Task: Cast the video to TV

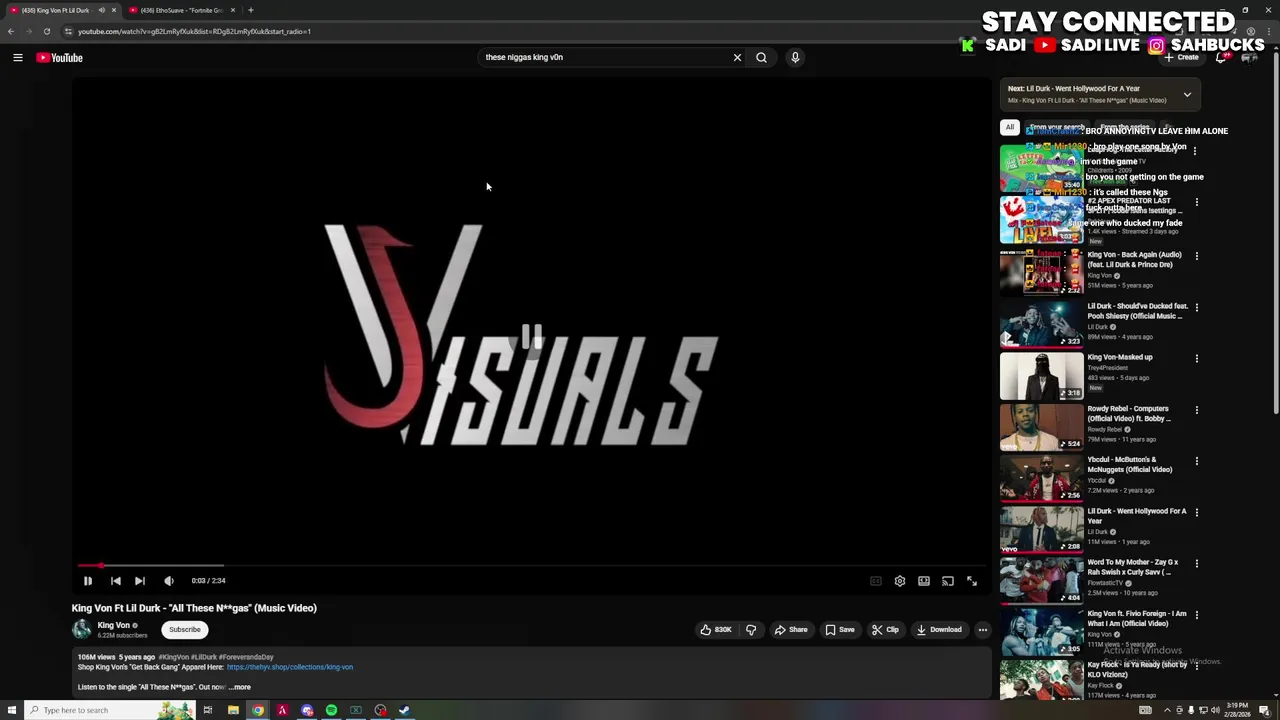Action: [948, 581]
